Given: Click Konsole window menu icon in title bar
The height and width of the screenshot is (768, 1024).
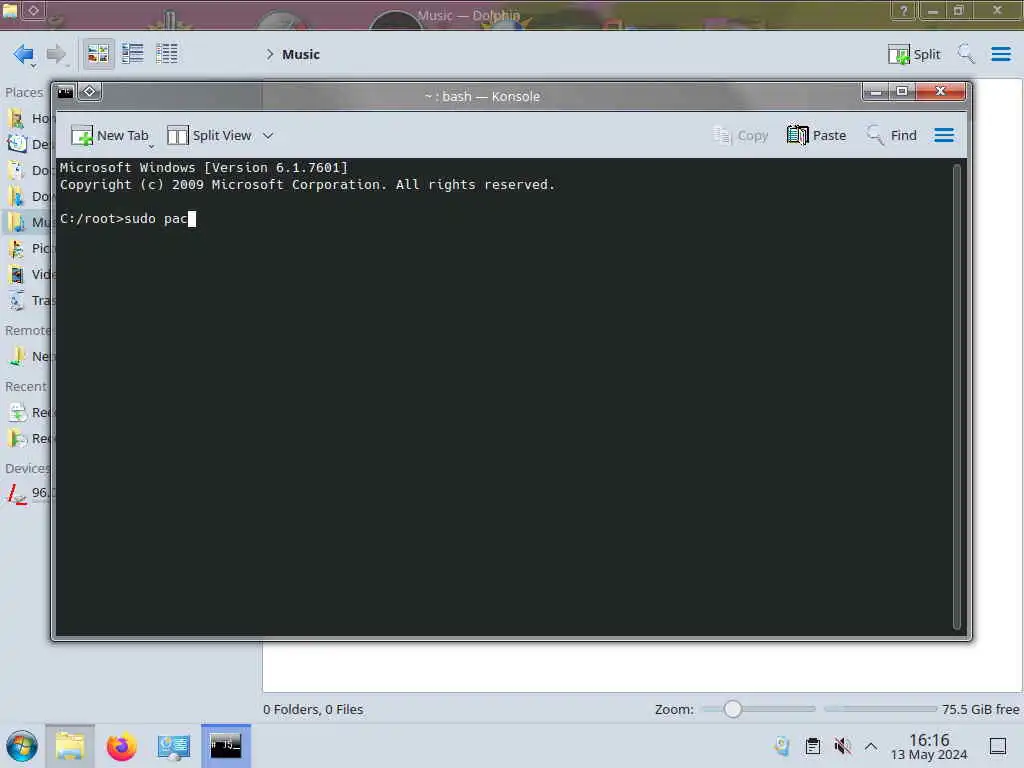Looking at the screenshot, I should (65, 92).
